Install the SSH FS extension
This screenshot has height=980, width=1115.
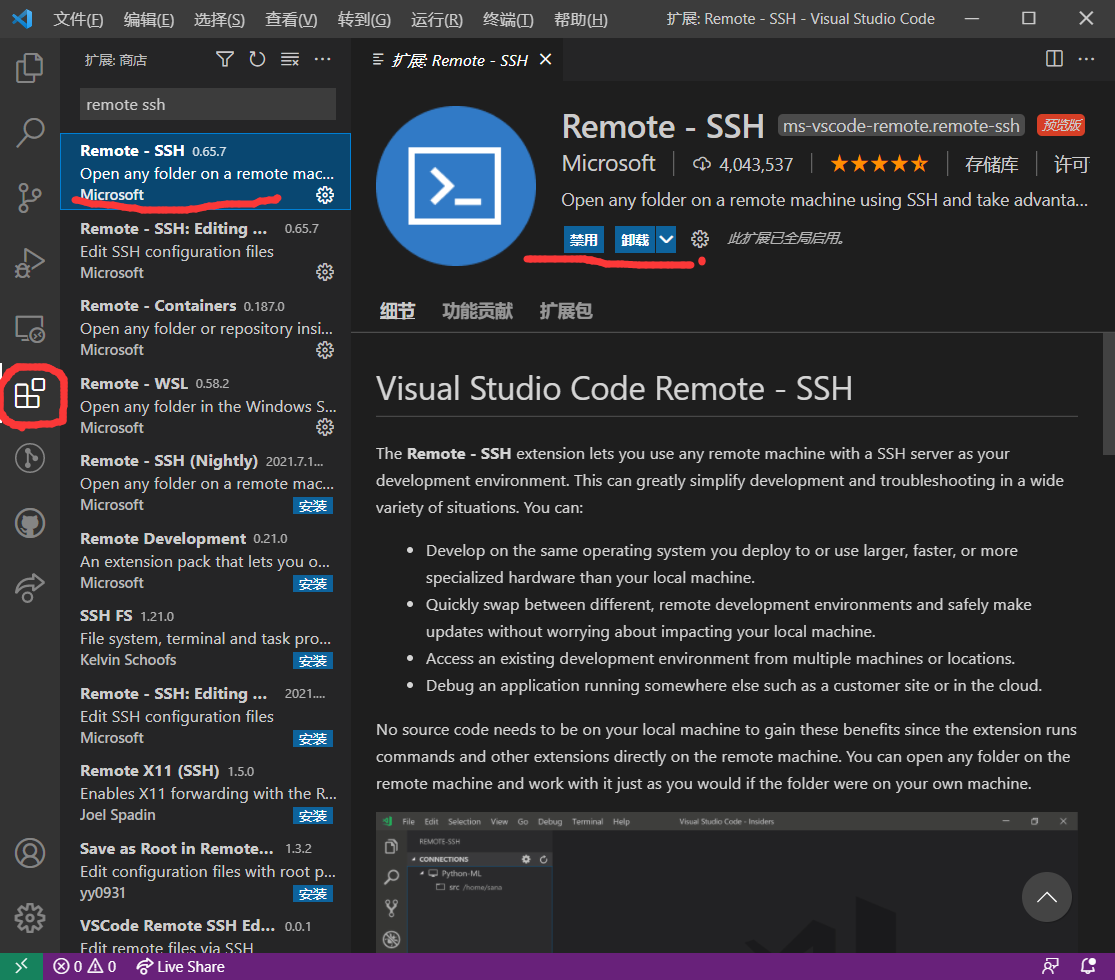[x=313, y=661]
